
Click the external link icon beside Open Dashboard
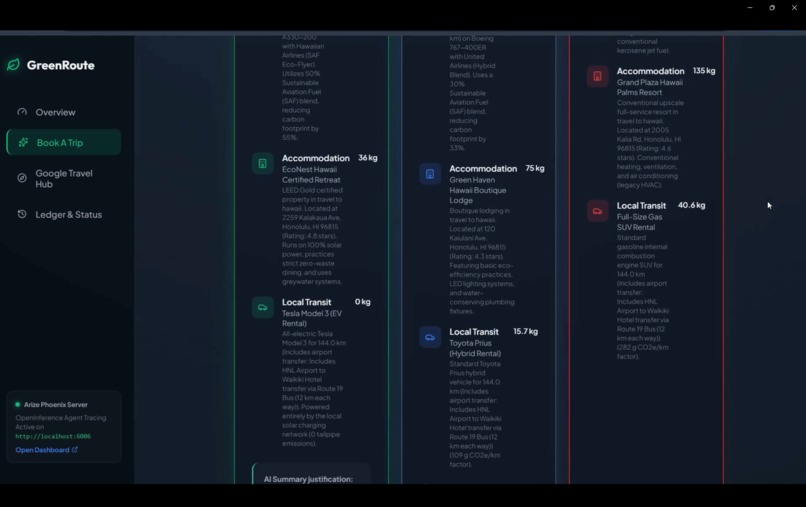(75, 449)
